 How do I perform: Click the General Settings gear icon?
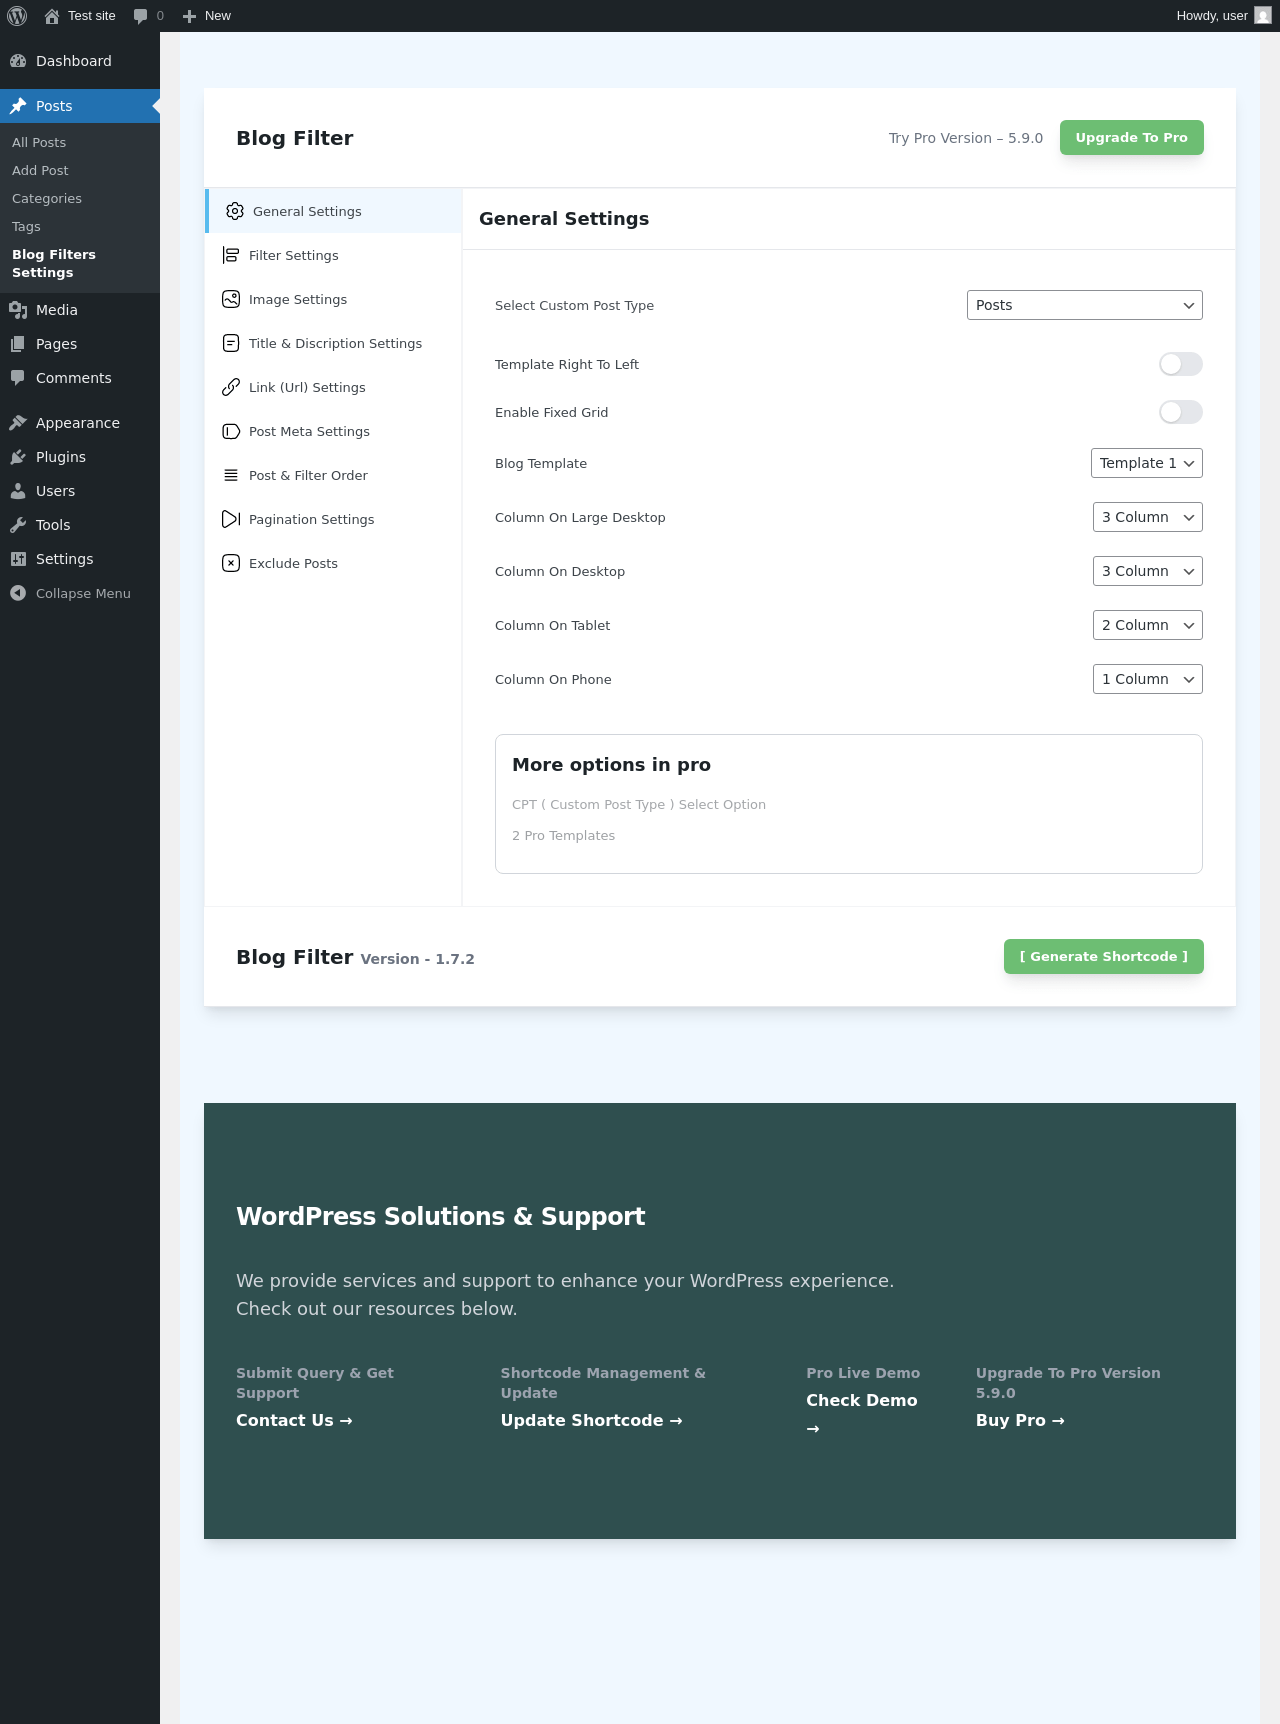point(235,211)
